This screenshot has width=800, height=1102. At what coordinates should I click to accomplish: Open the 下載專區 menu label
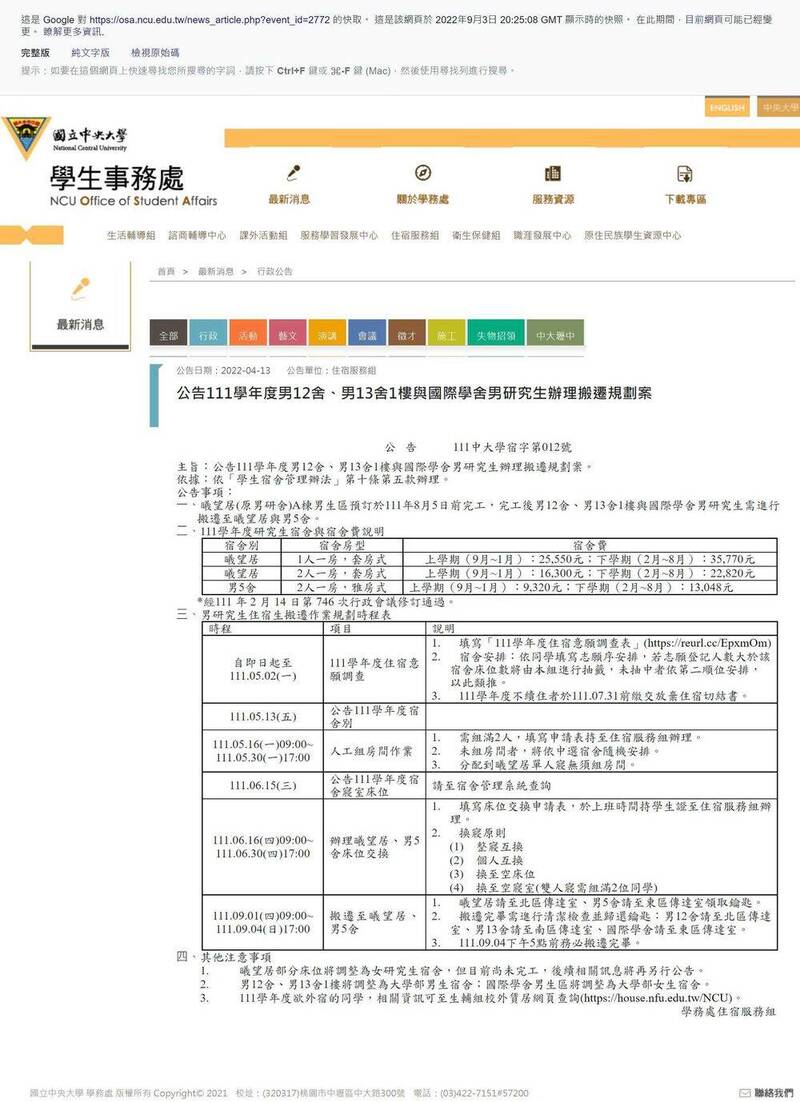click(685, 200)
